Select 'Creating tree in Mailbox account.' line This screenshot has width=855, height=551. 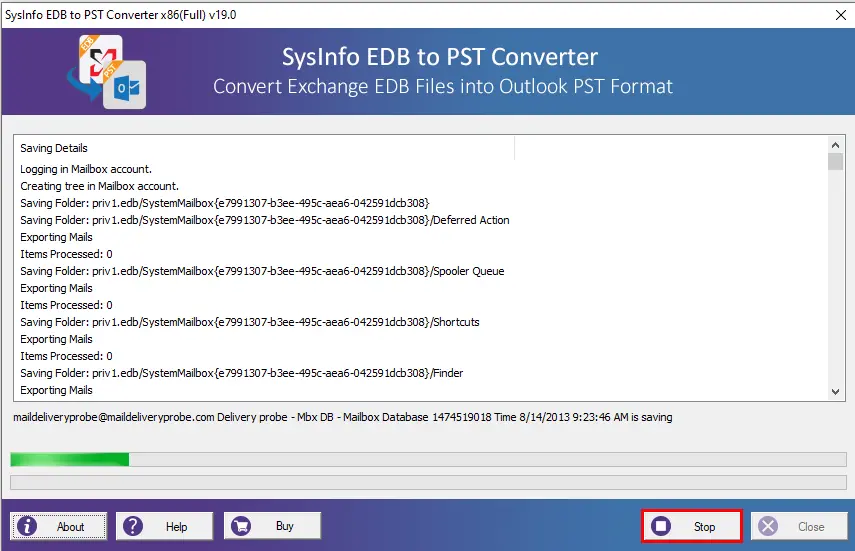point(100,186)
